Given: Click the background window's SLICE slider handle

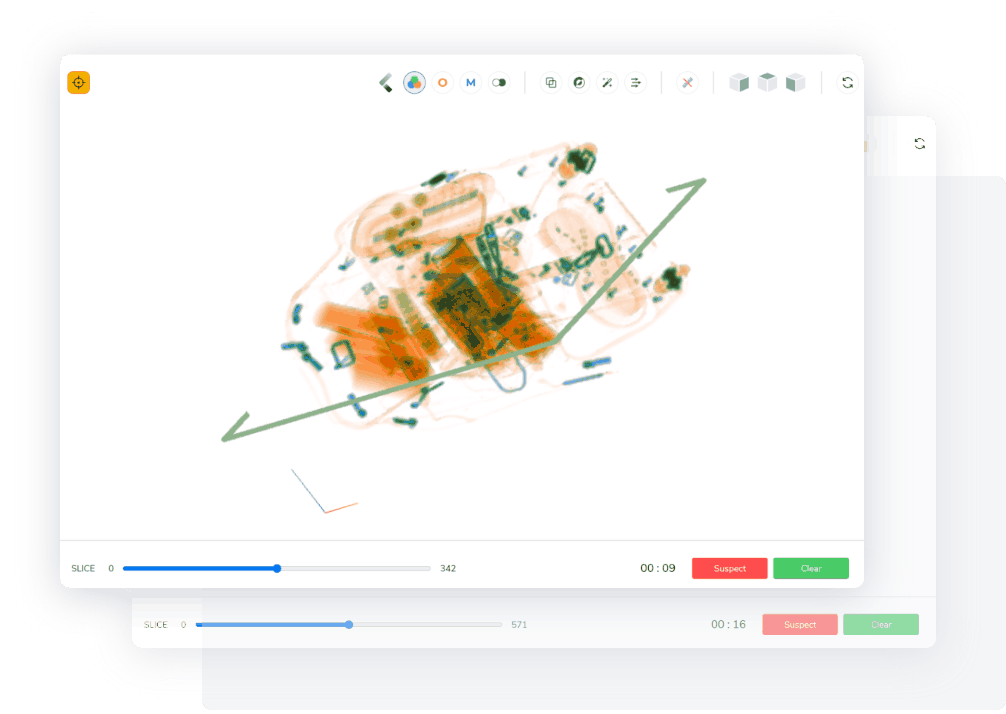Looking at the screenshot, I should 349,624.
